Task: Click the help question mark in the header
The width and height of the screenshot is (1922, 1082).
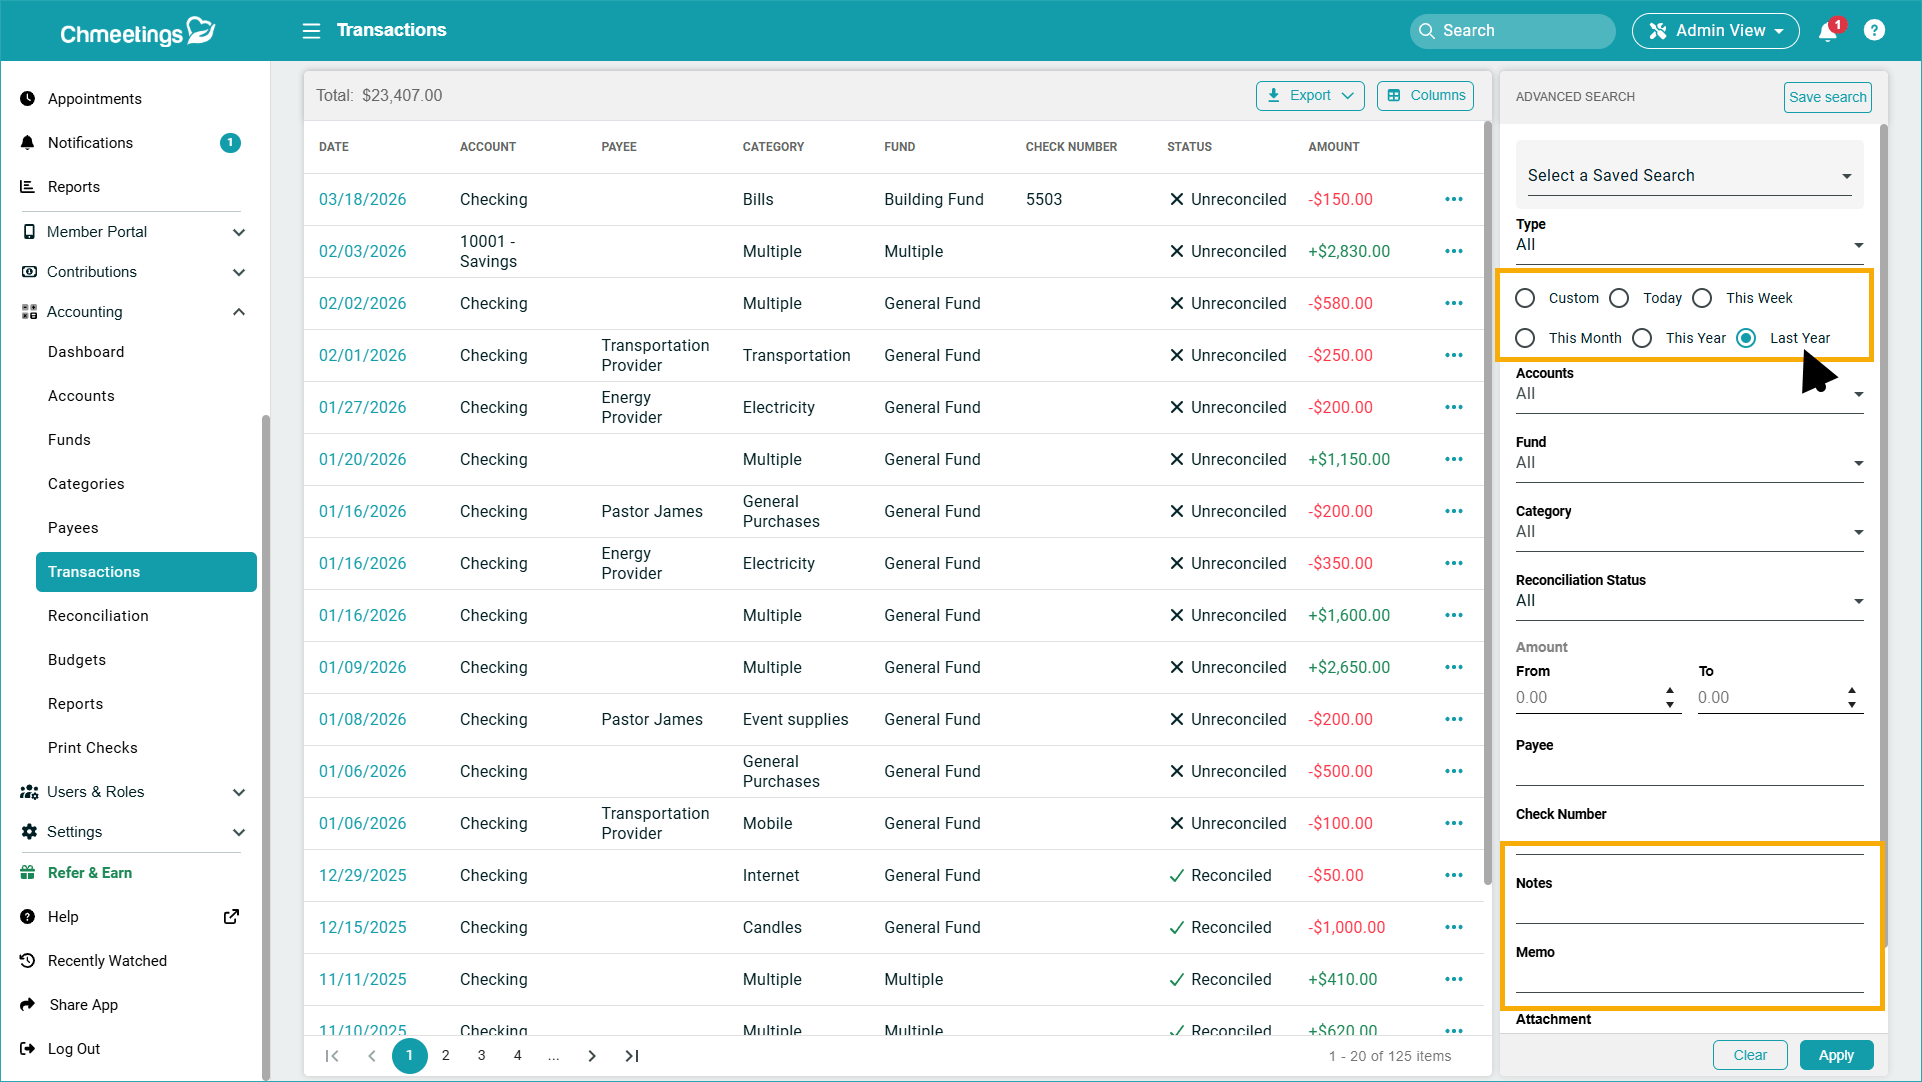Action: pyautogui.click(x=1876, y=30)
